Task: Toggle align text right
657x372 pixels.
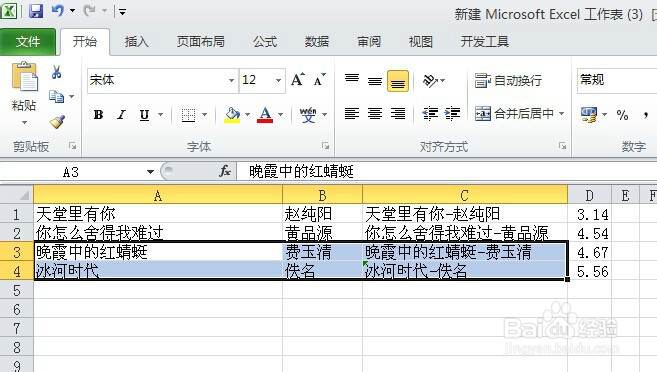Action: pyautogui.click(x=398, y=113)
